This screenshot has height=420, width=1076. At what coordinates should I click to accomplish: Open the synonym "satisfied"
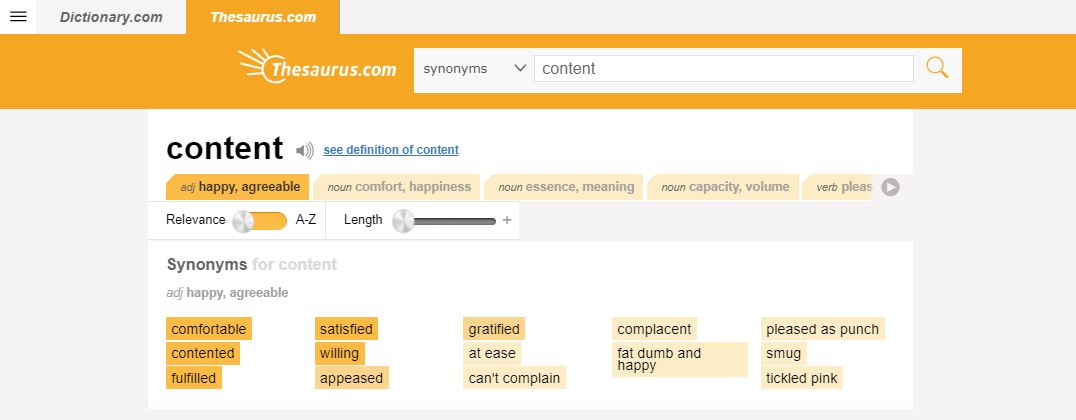346,329
